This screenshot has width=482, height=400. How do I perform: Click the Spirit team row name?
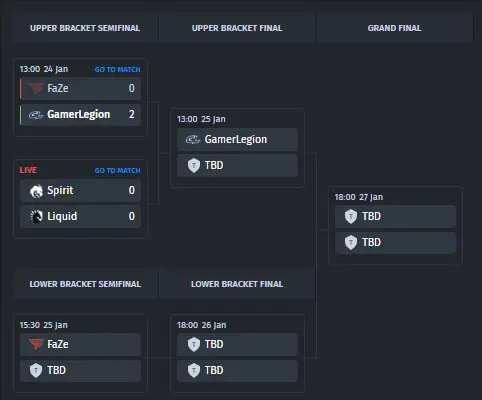tap(60, 190)
